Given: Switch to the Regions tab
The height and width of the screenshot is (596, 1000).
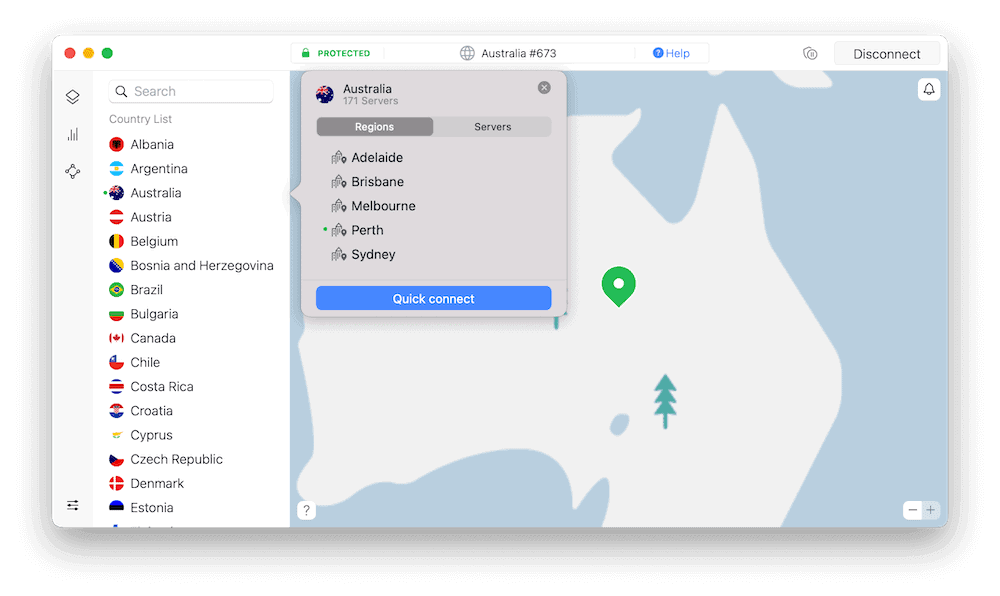Looking at the screenshot, I should coord(374,127).
